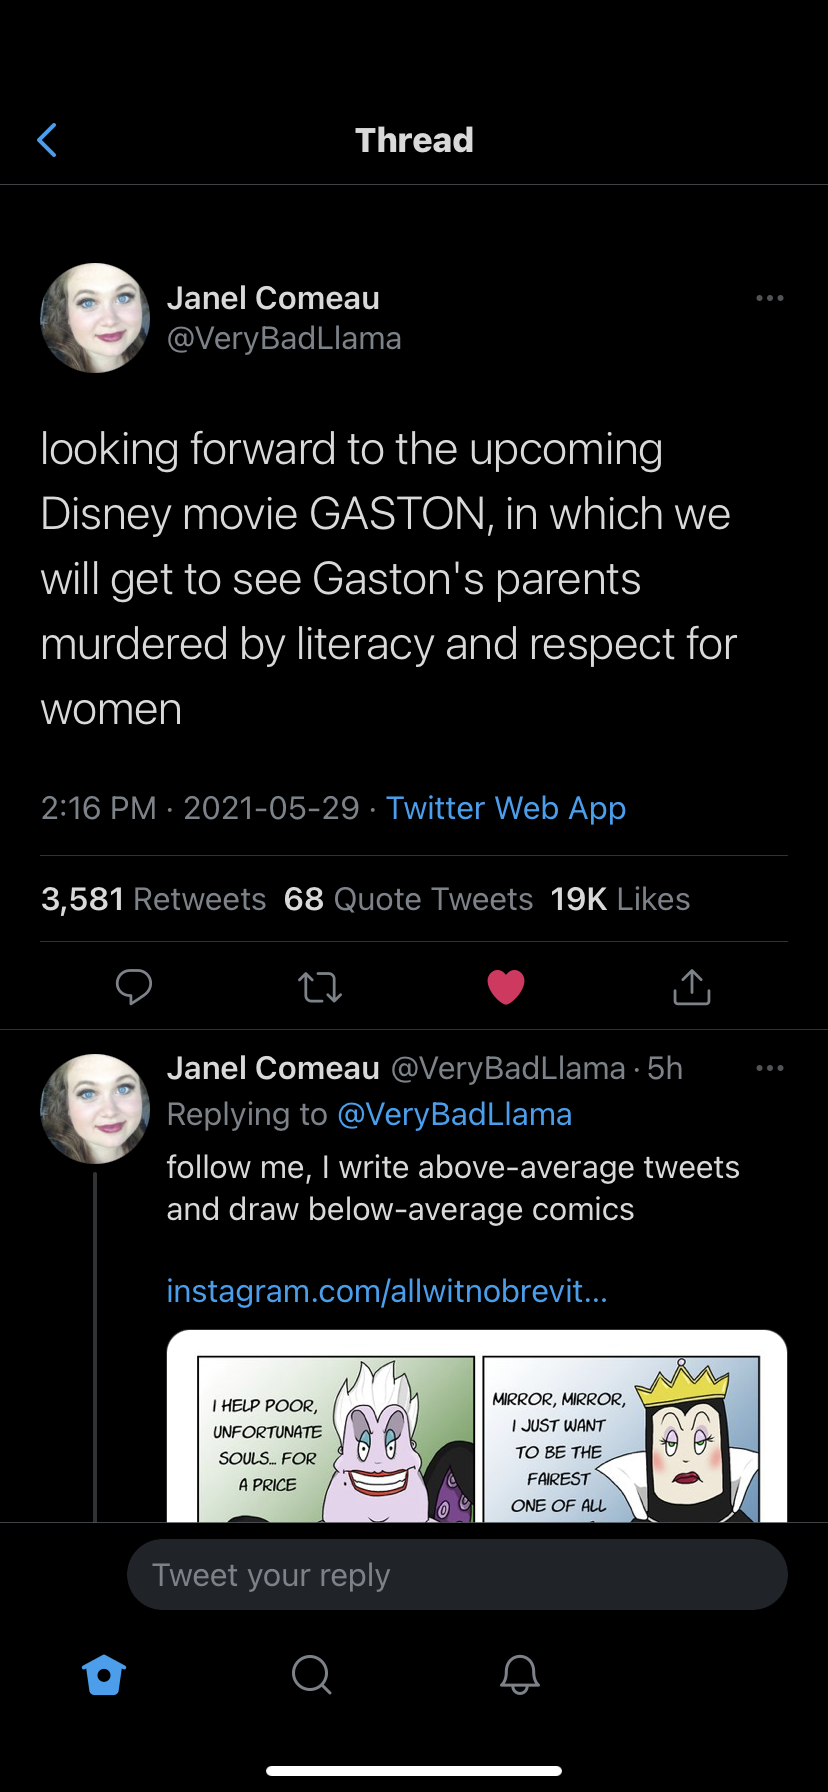Go to Home tab in bottom bar

(105, 1674)
